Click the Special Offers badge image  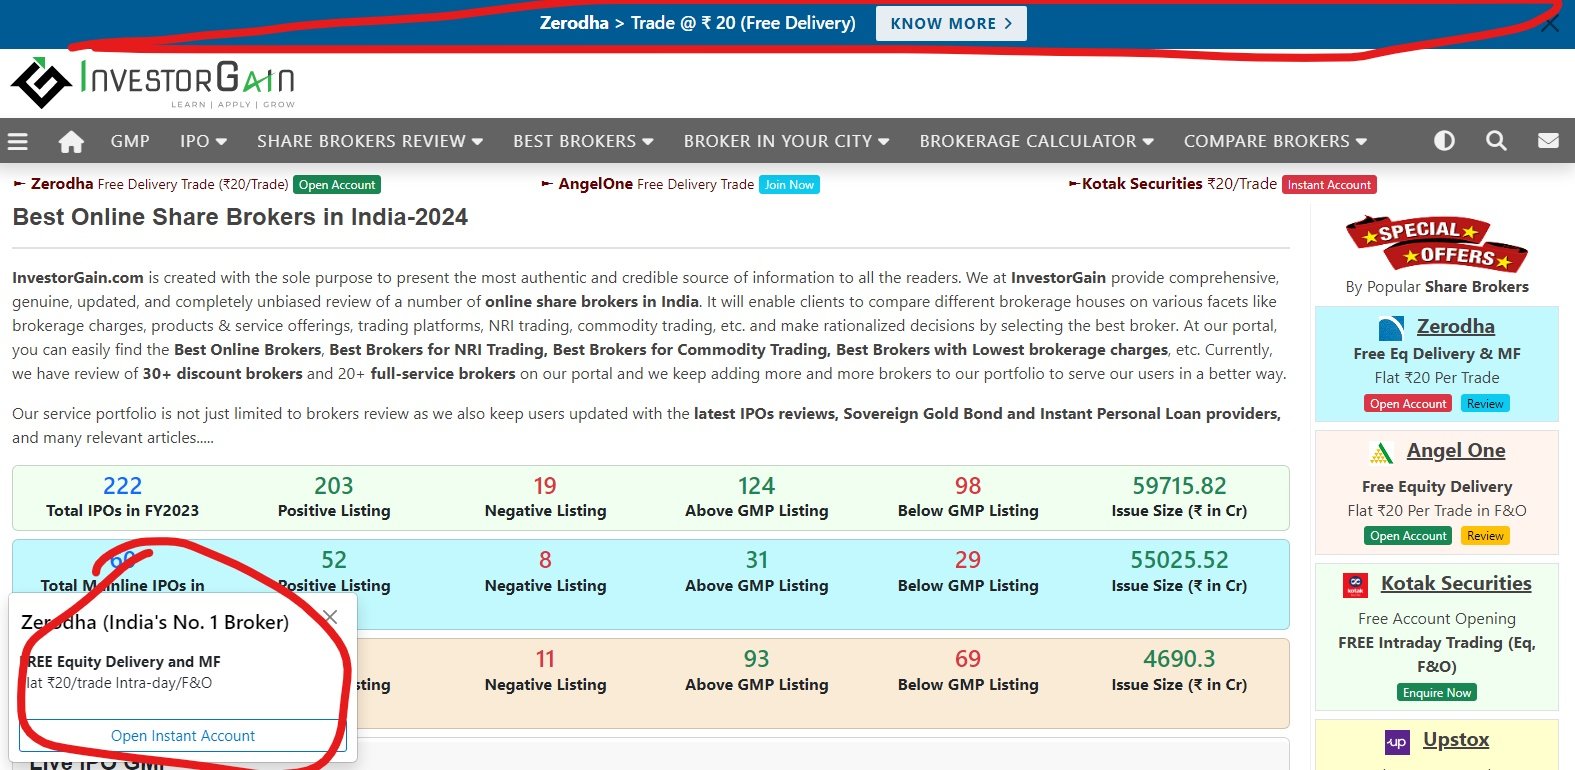(1436, 244)
